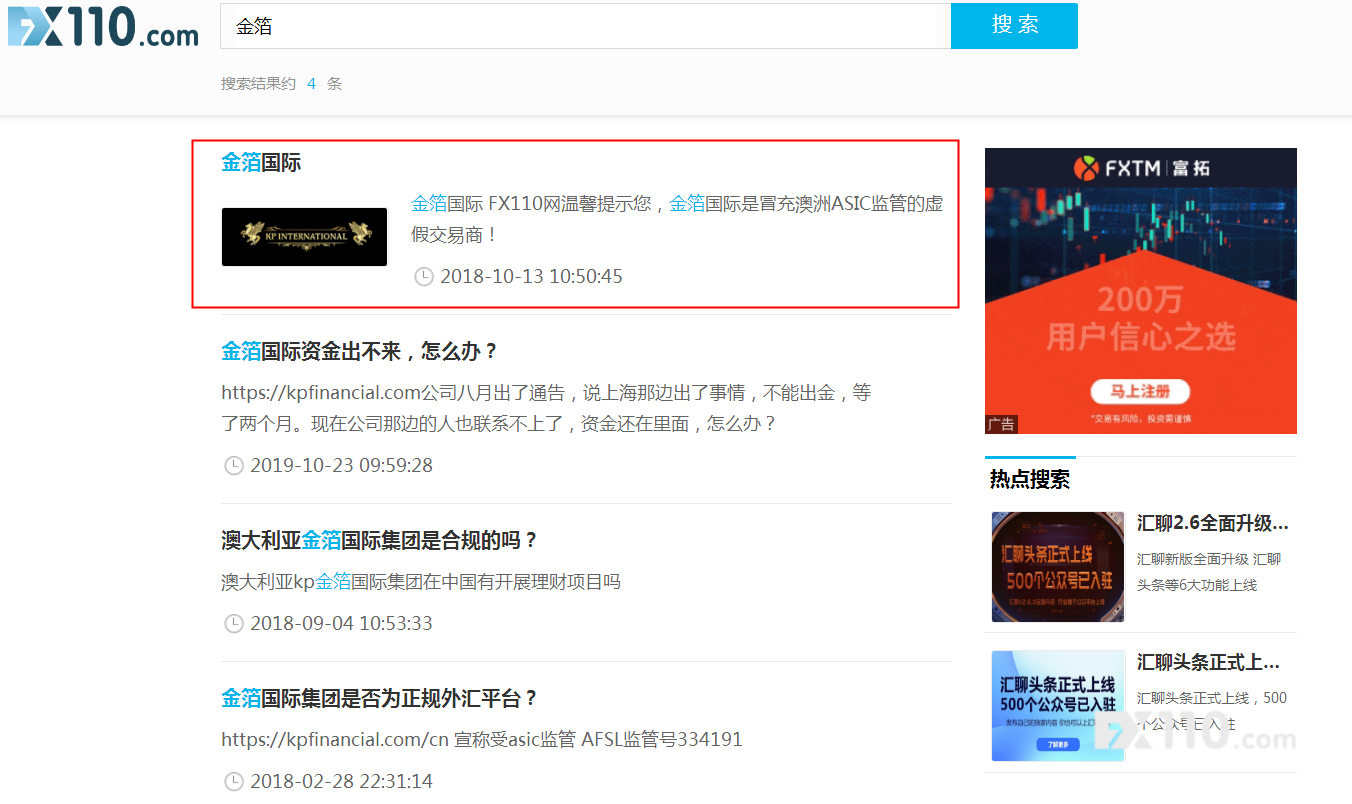Image resolution: width=1352 pixels, height=804 pixels.
Task: Click the date 2018-02-28 22:31:14
Action: [x=341, y=781]
